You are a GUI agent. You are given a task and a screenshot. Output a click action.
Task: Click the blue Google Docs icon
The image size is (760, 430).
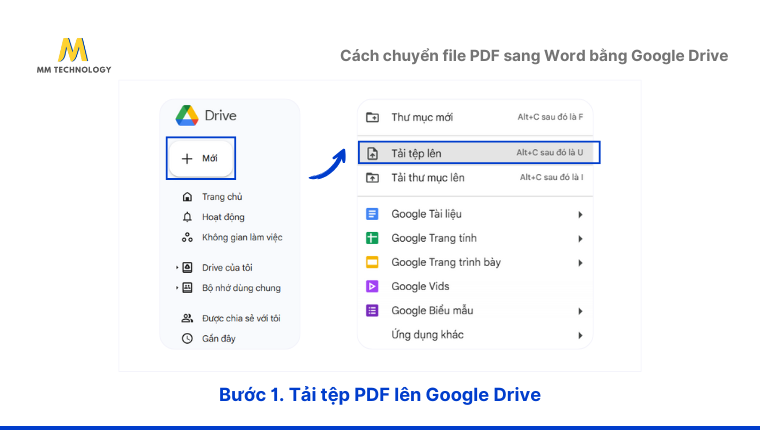(372, 214)
